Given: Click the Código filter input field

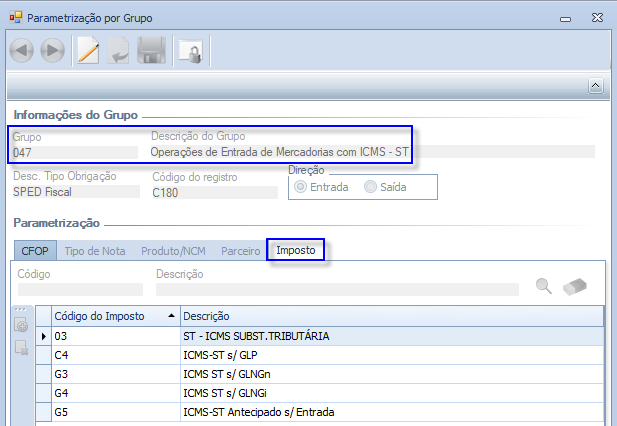Looking at the screenshot, I should [x=80, y=290].
